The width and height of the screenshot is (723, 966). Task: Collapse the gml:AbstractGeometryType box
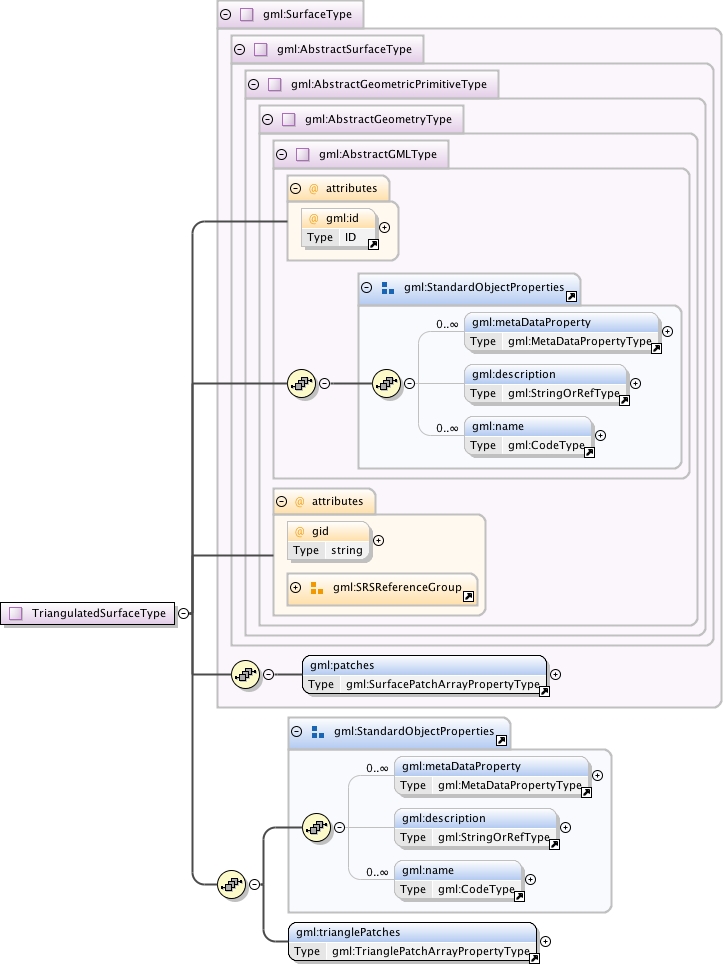coord(268,120)
